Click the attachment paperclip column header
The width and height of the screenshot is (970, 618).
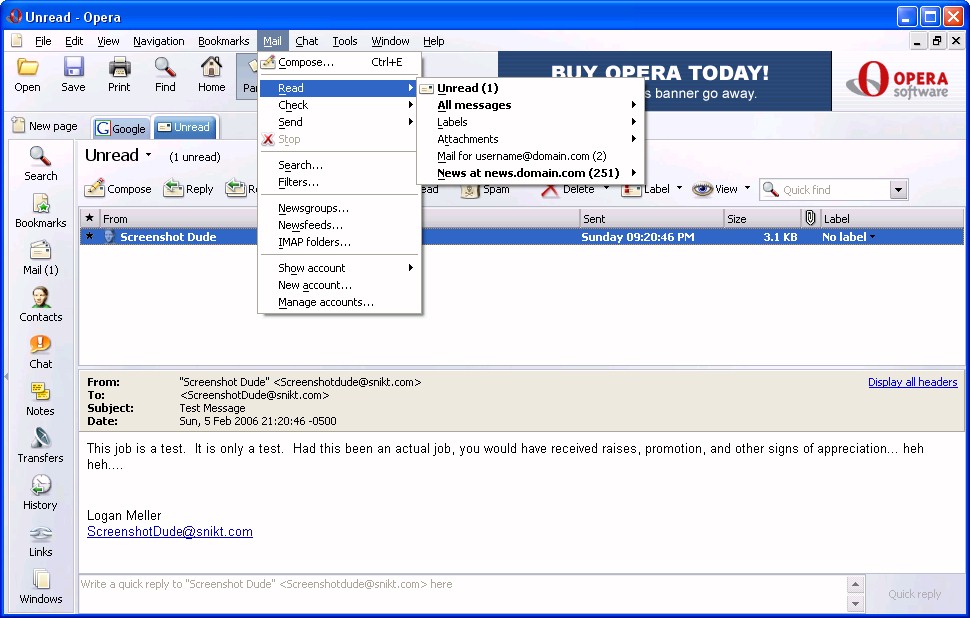point(810,218)
